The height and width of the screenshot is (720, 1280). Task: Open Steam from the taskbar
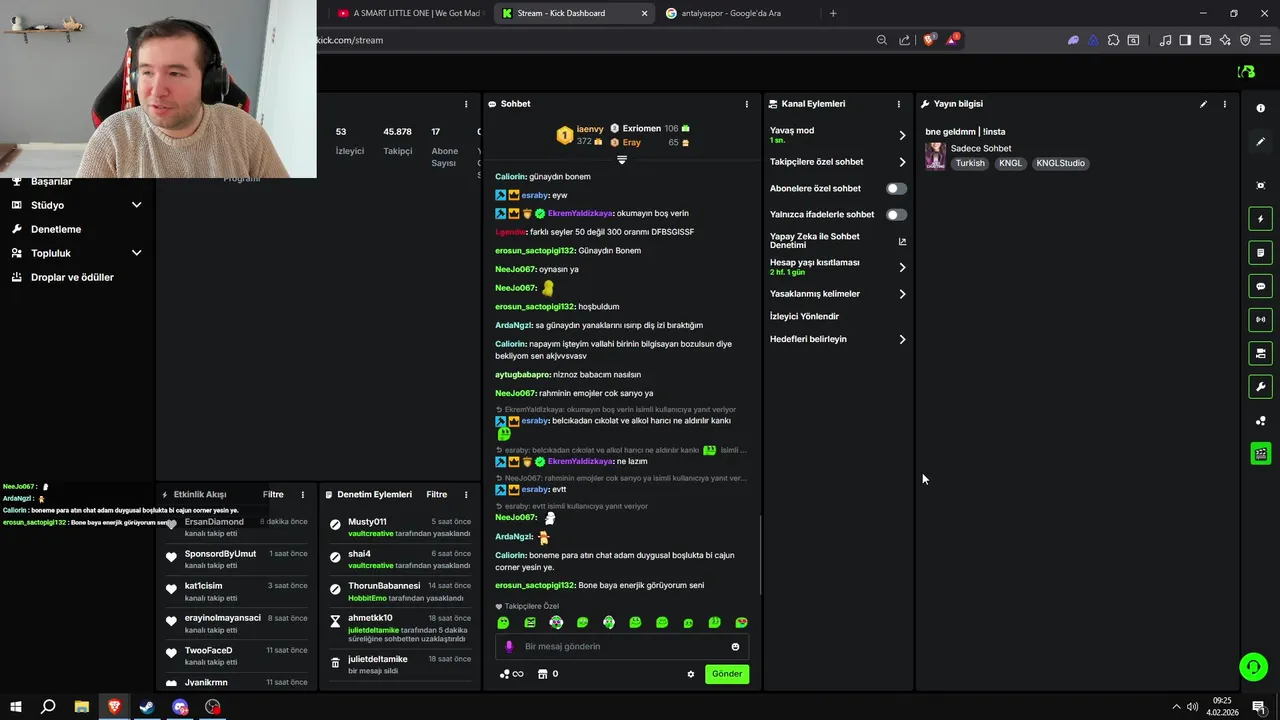point(147,707)
